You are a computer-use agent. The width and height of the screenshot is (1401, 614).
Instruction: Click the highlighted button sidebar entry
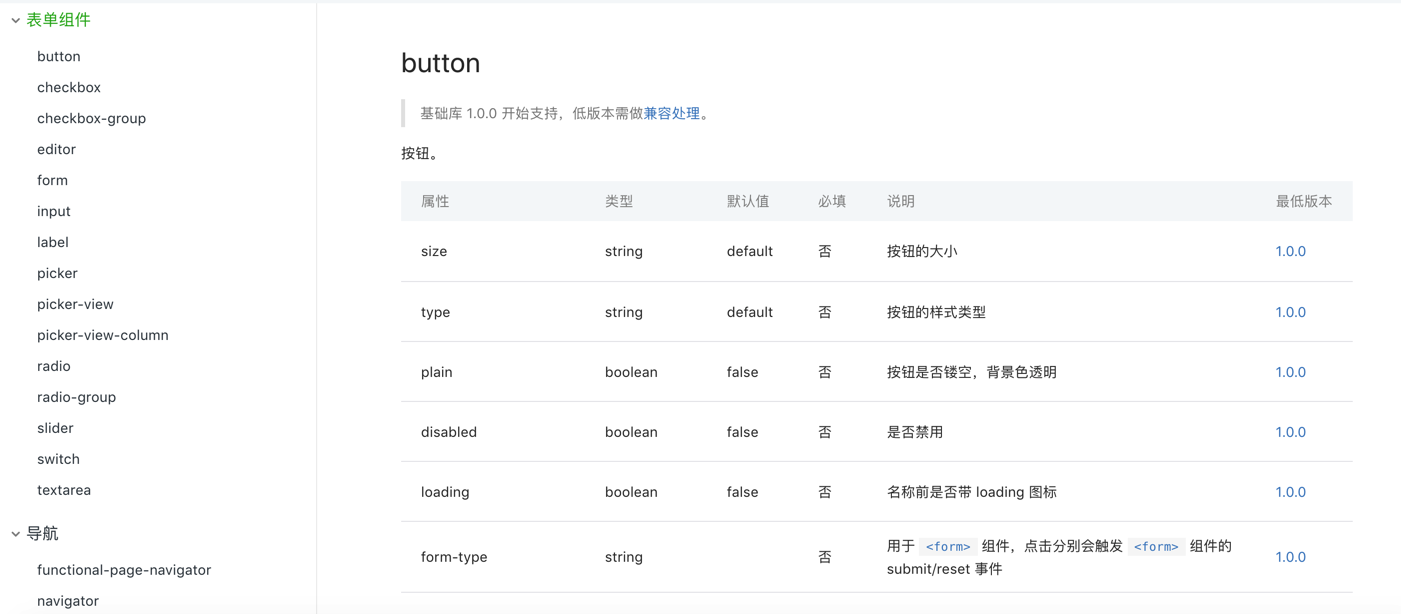58,56
